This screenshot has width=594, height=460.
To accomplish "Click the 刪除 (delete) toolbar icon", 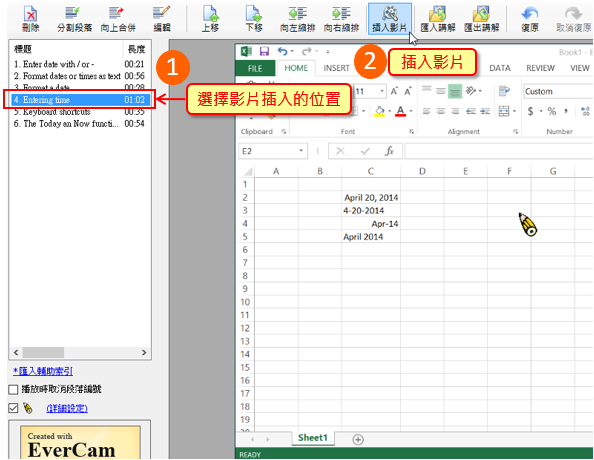I will point(31,19).
